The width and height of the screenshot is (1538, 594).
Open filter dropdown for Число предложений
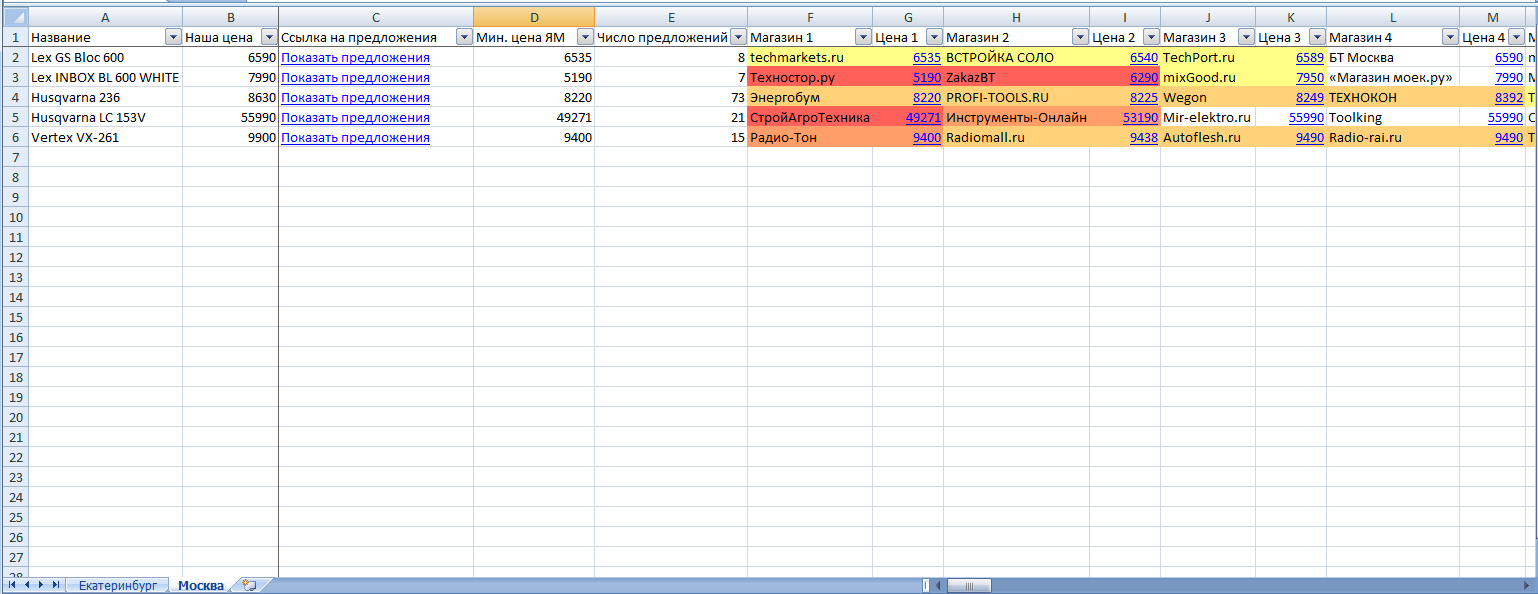click(737, 37)
